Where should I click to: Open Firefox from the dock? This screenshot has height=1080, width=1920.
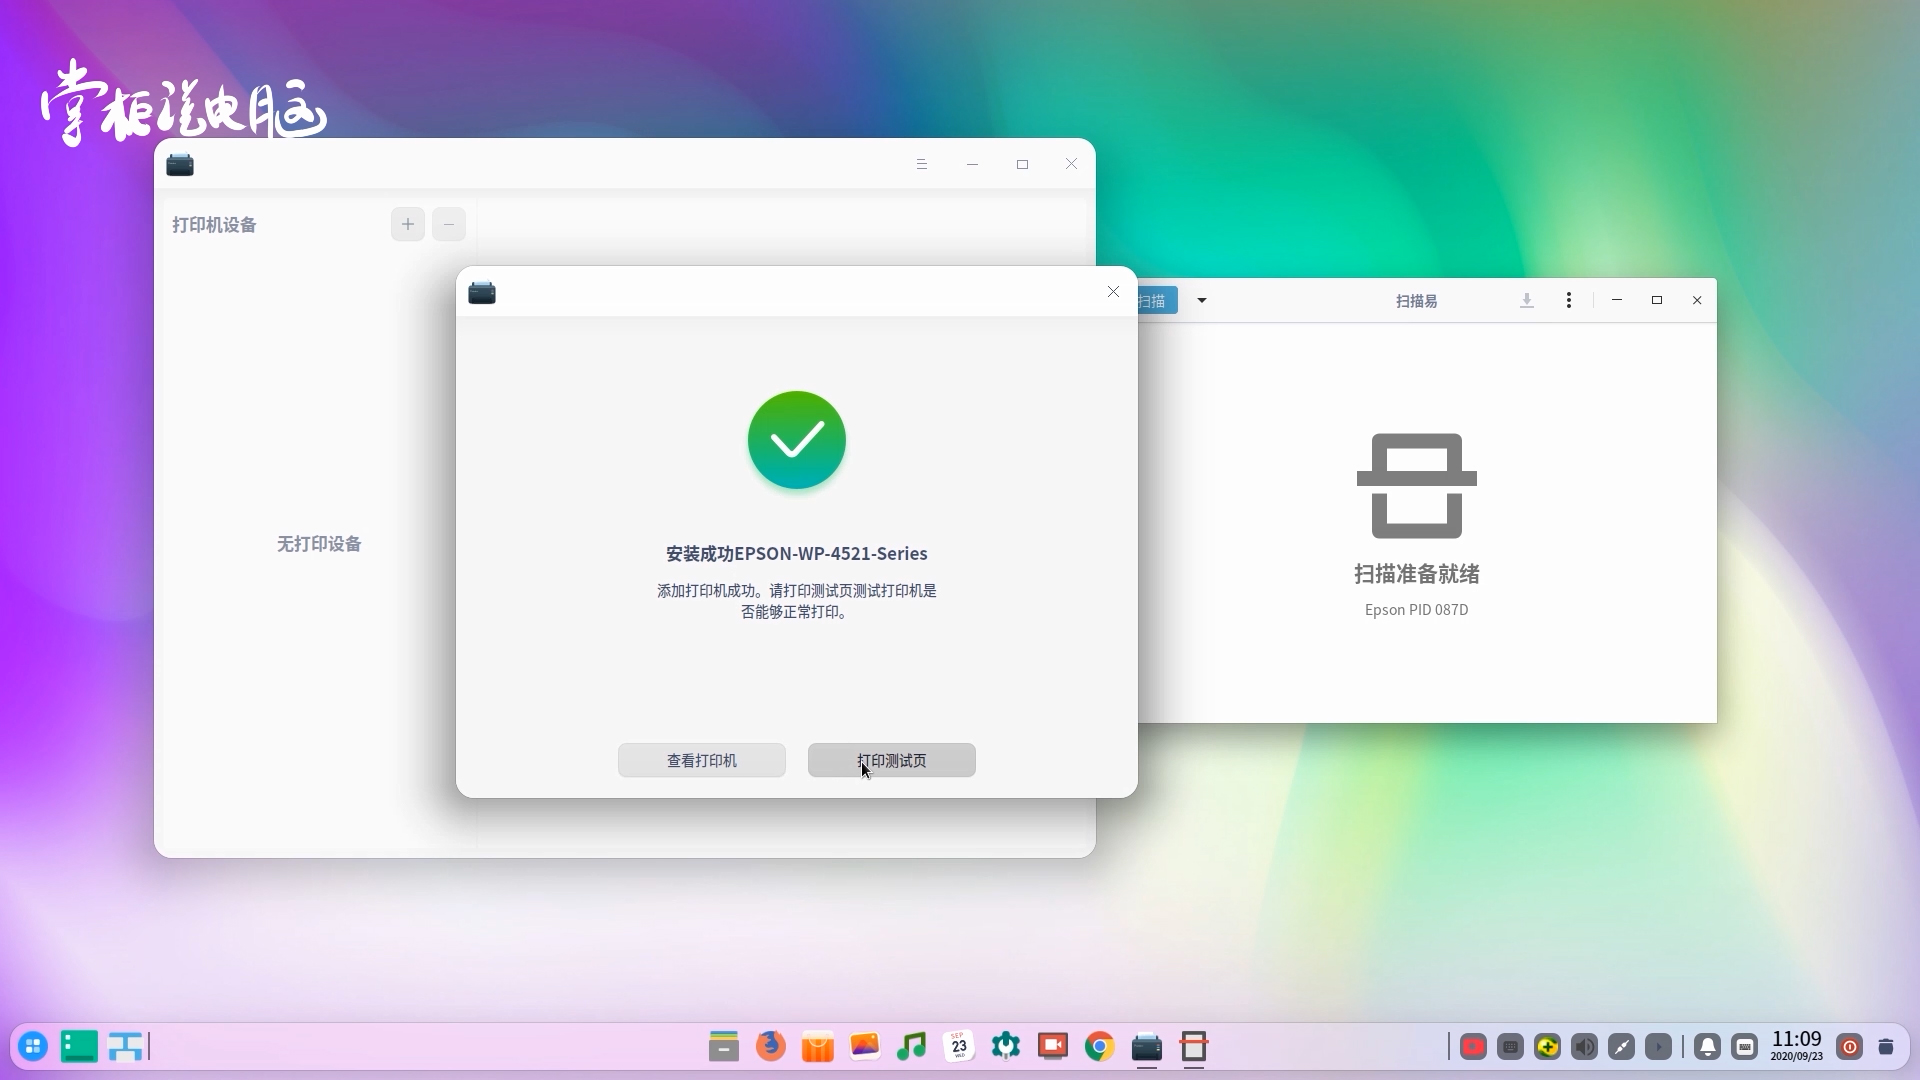point(770,1047)
